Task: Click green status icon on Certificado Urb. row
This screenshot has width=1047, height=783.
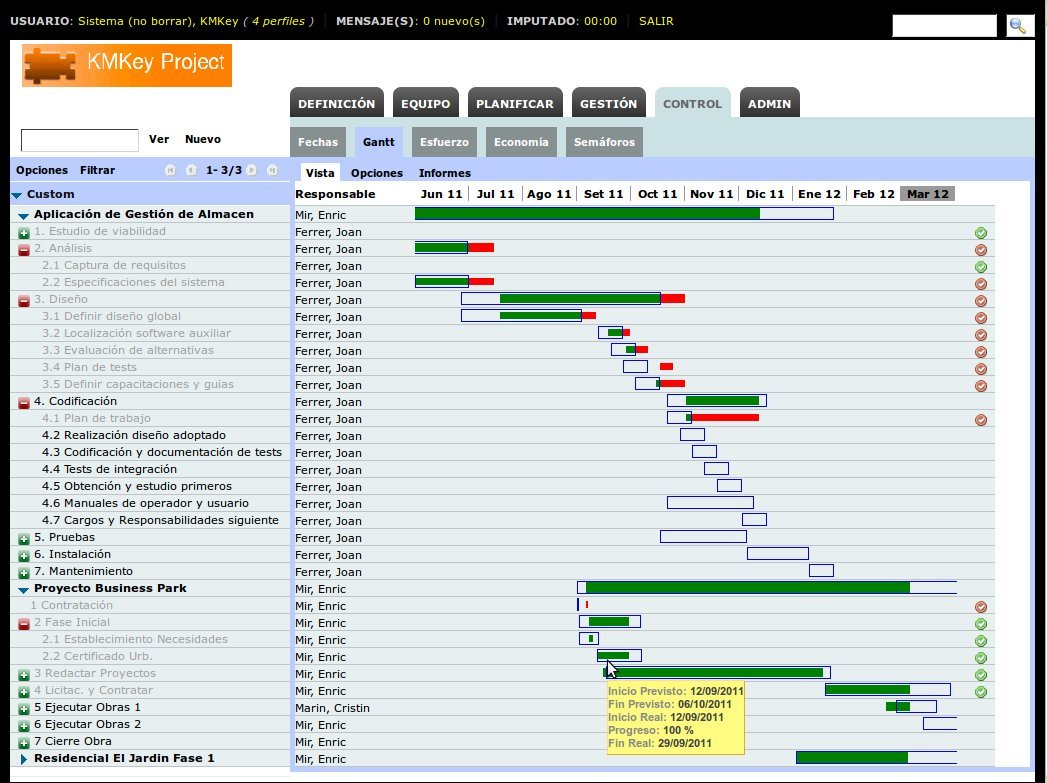Action: [x=981, y=658]
